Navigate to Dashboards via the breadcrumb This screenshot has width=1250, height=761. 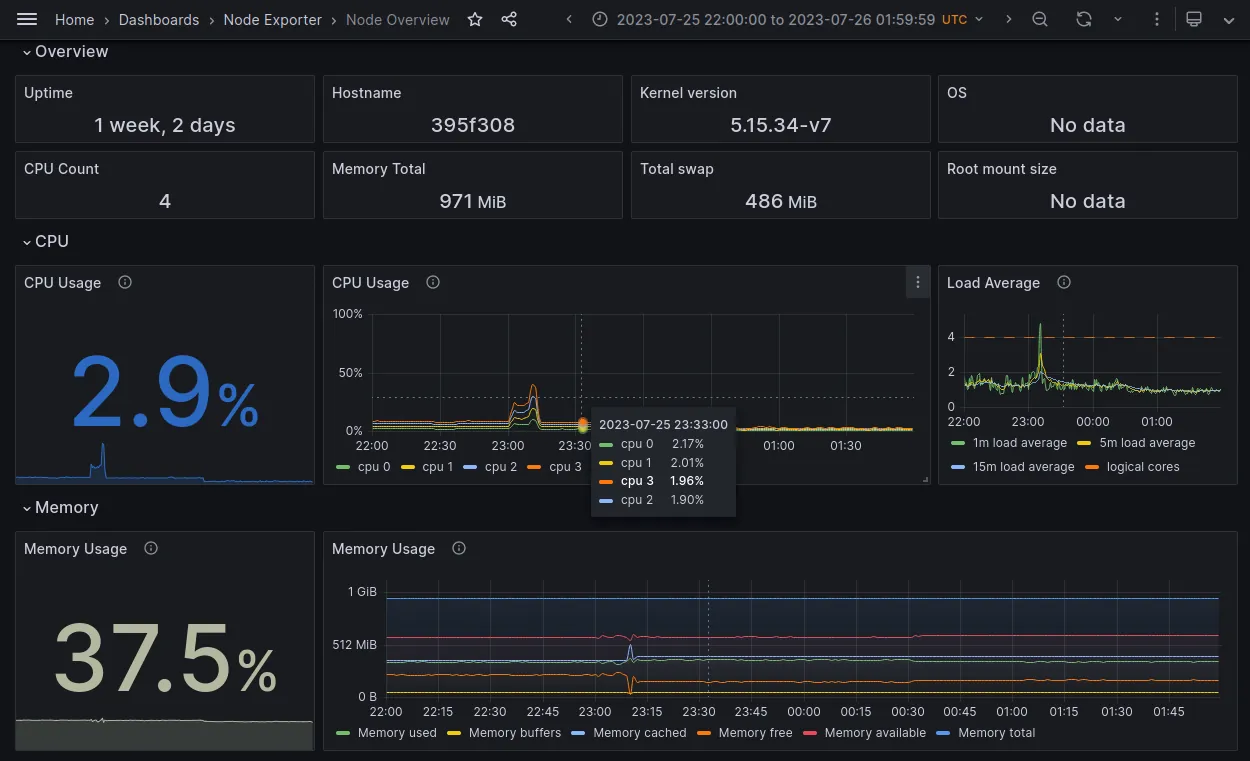159,19
